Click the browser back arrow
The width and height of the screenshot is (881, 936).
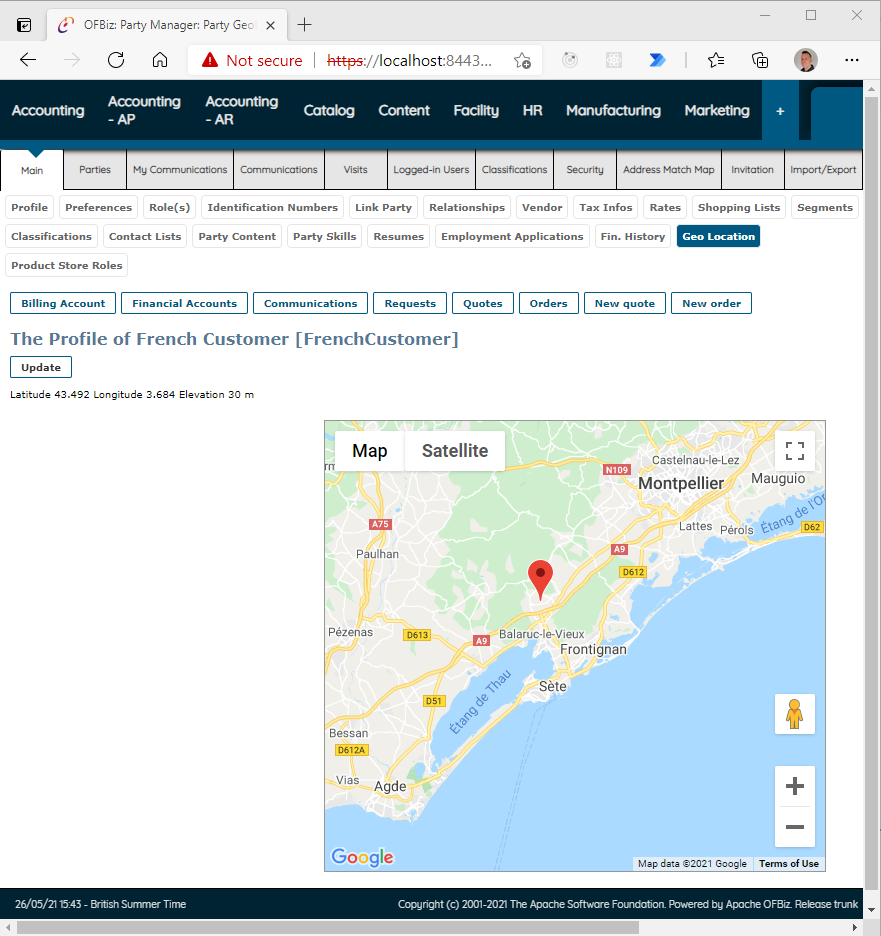pos(28,60)
